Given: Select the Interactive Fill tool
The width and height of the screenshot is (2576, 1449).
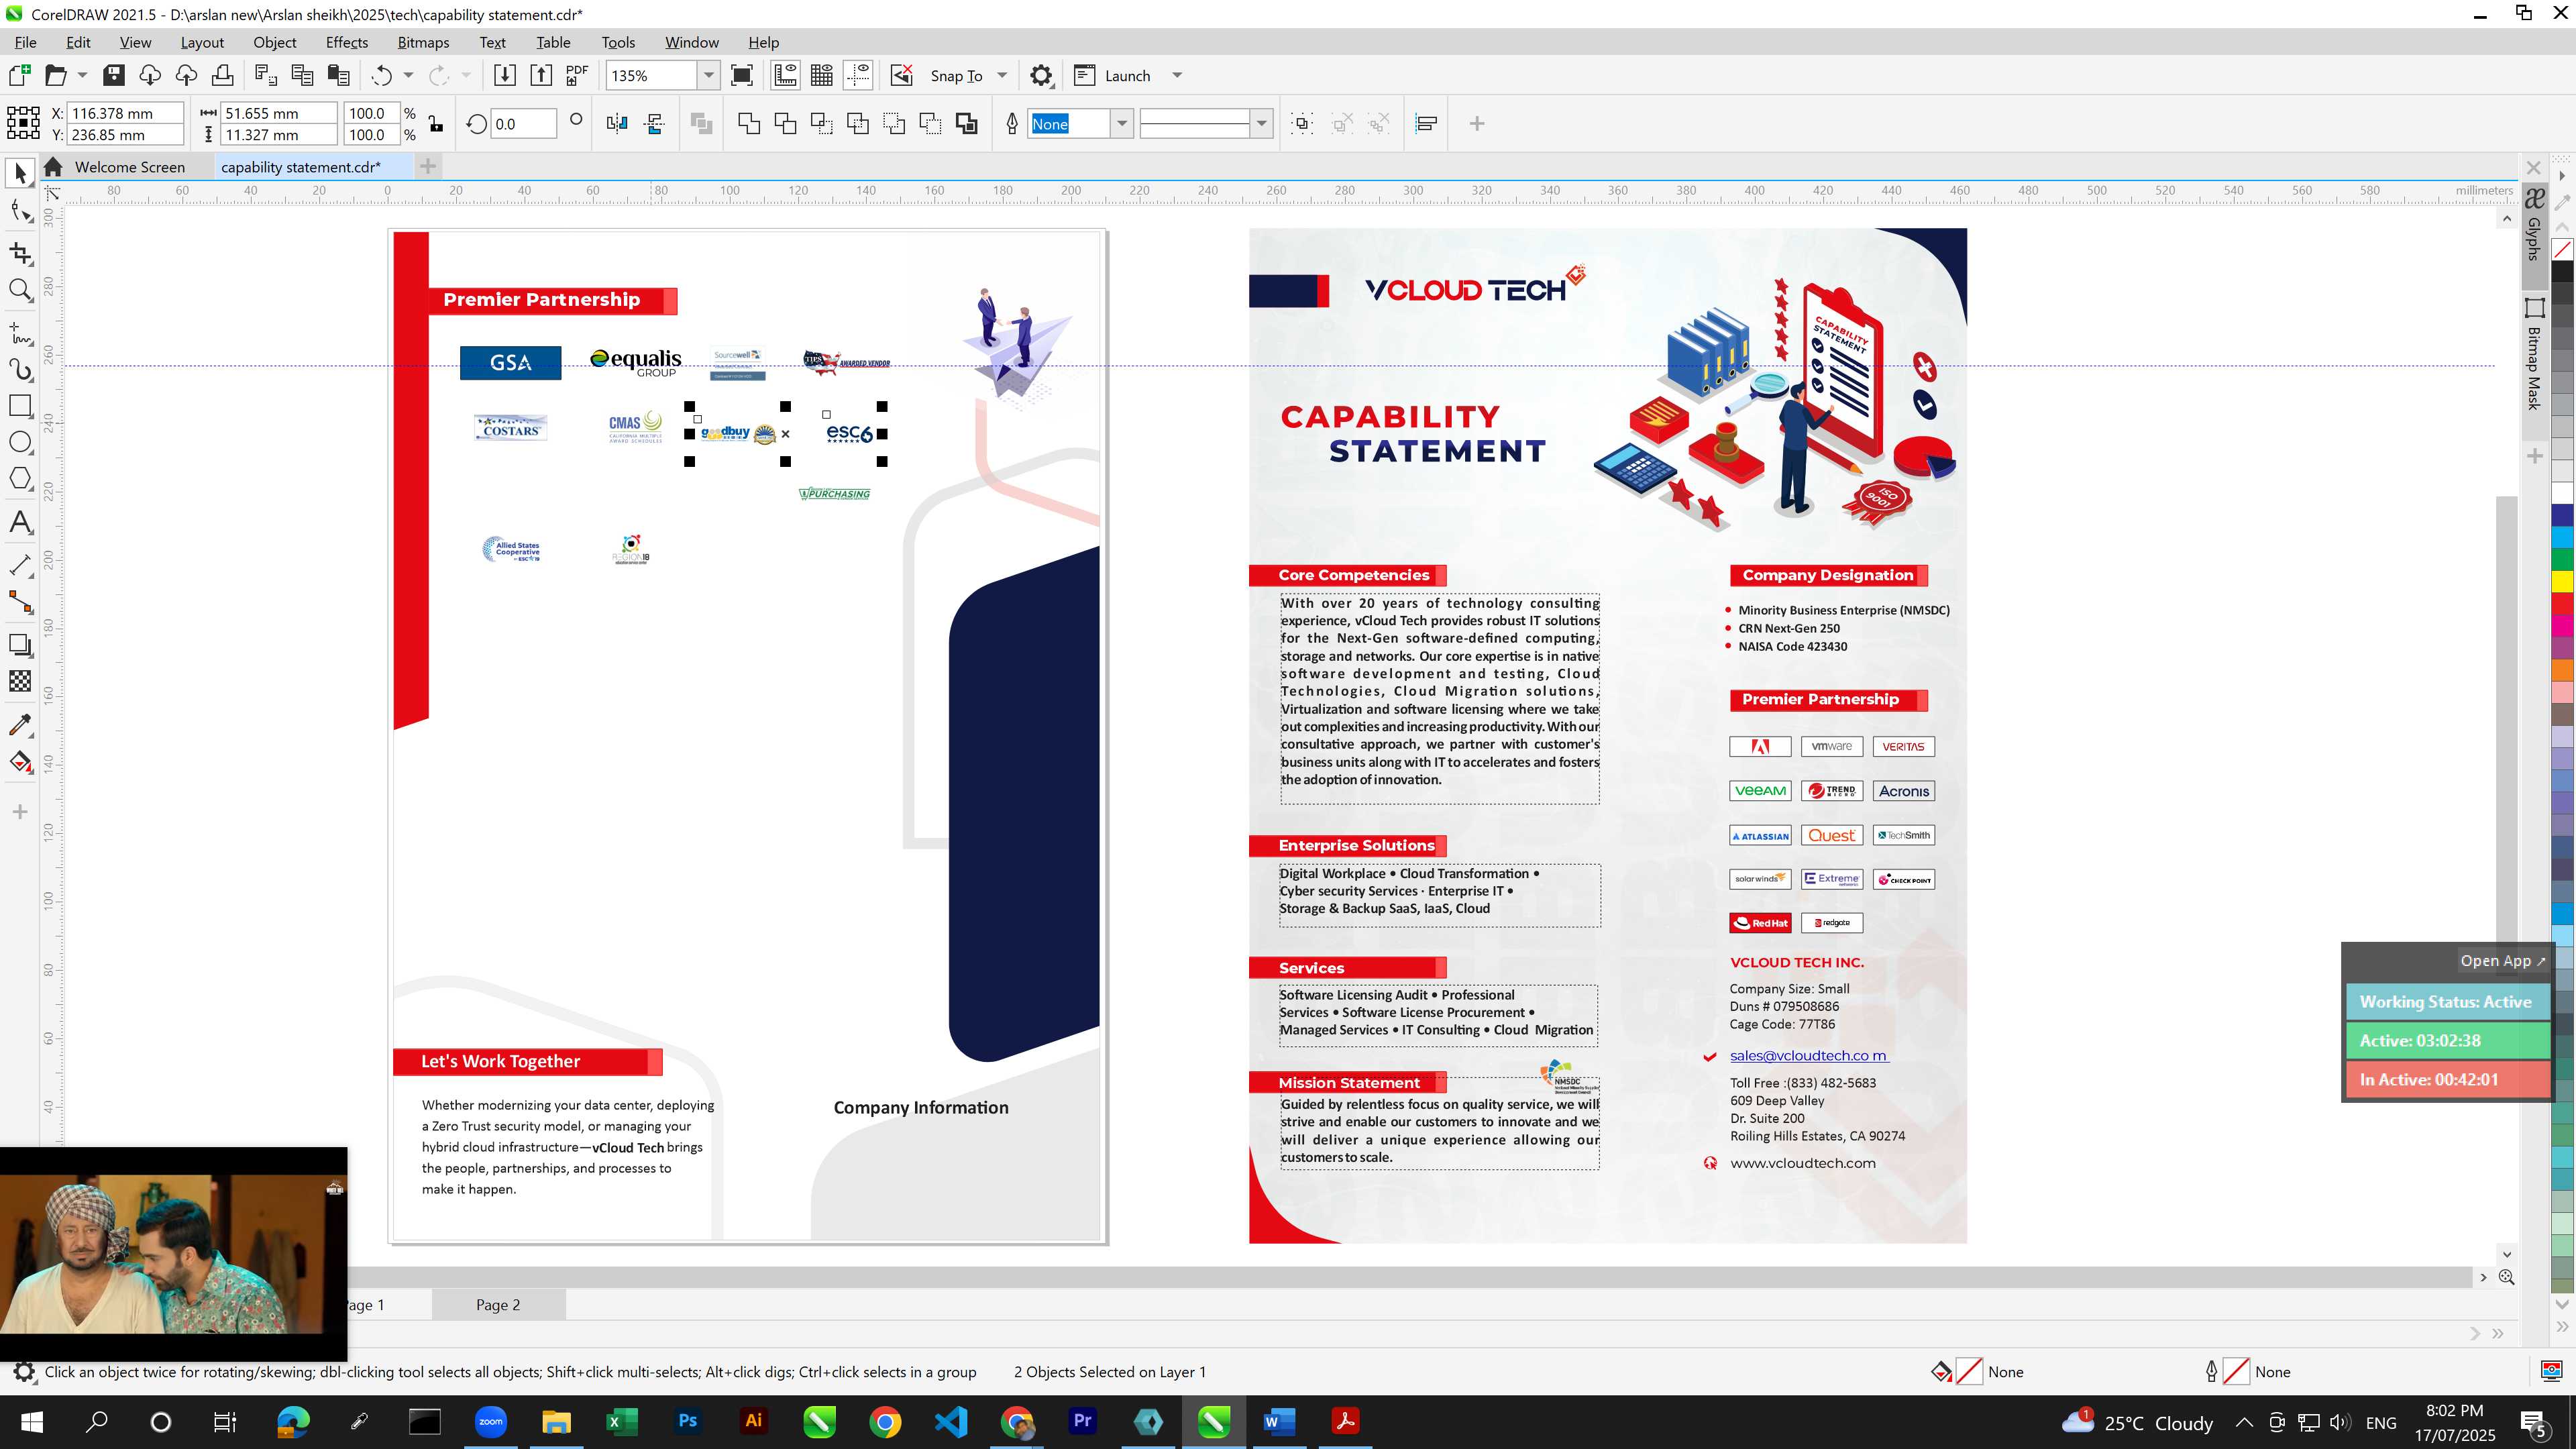Looking at the screenshot, I should point(20,762).
